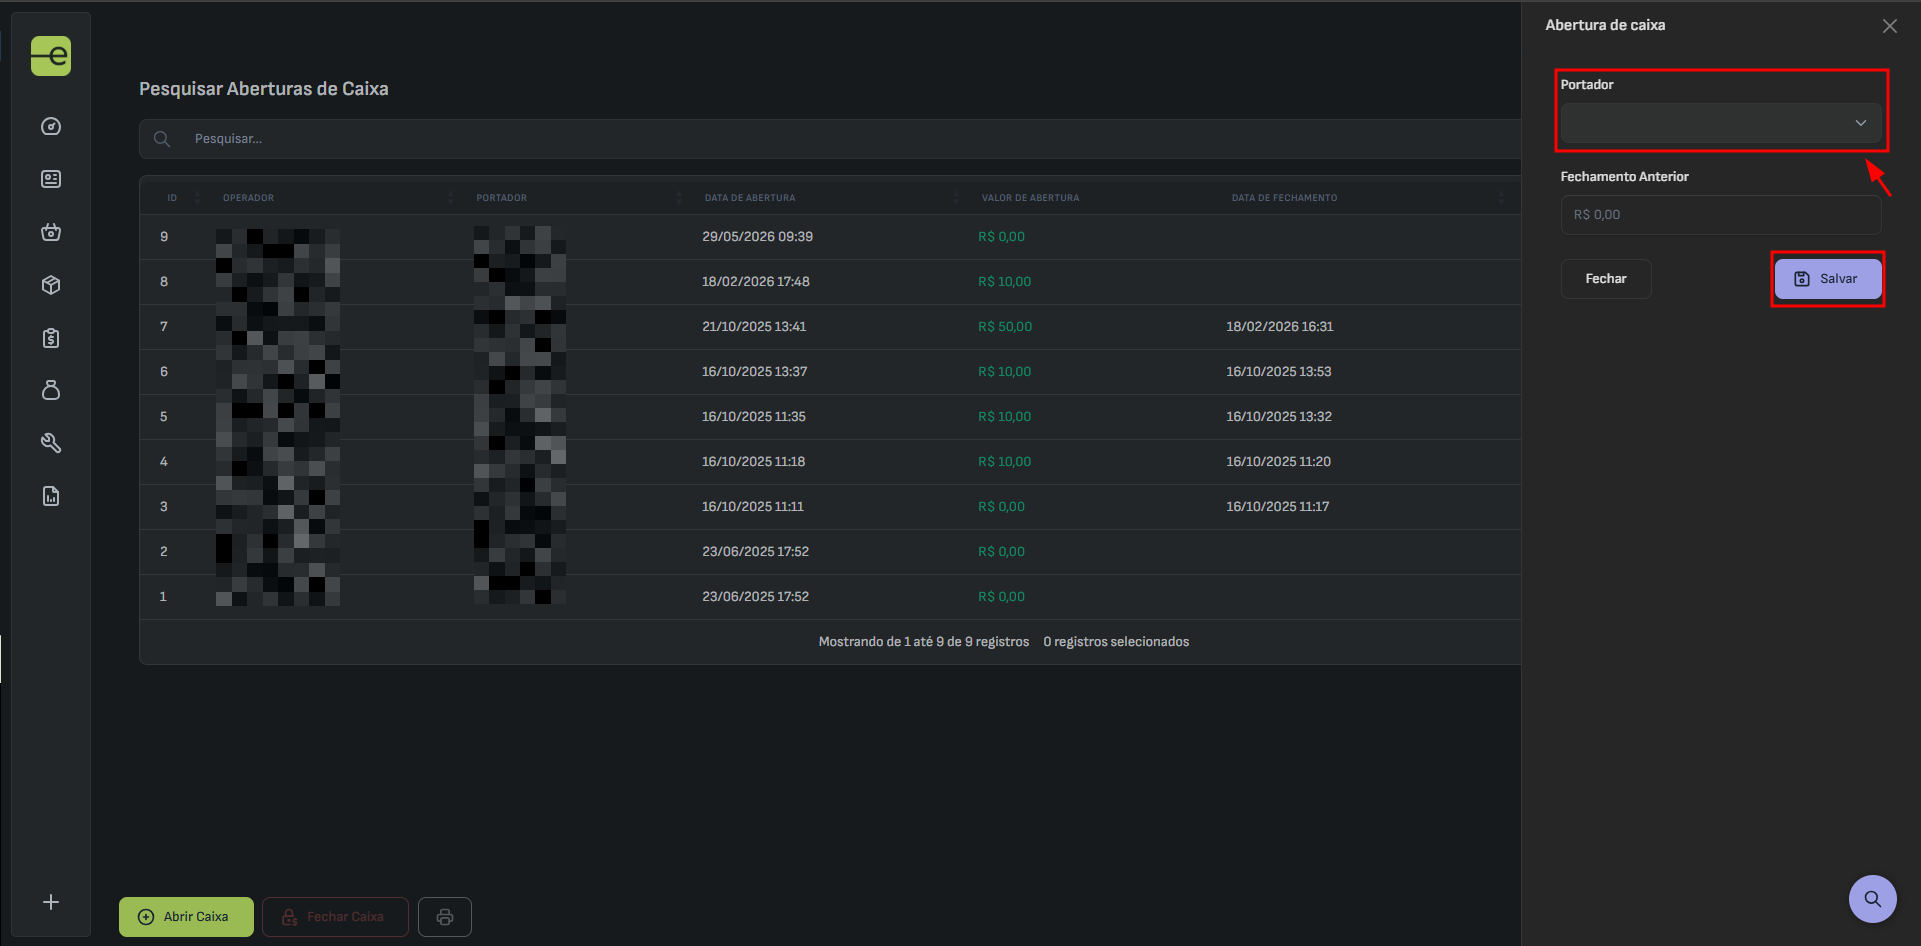The image size is (1921, 946).
Task: Sort by the Portador column header
Action: point(501,198)
